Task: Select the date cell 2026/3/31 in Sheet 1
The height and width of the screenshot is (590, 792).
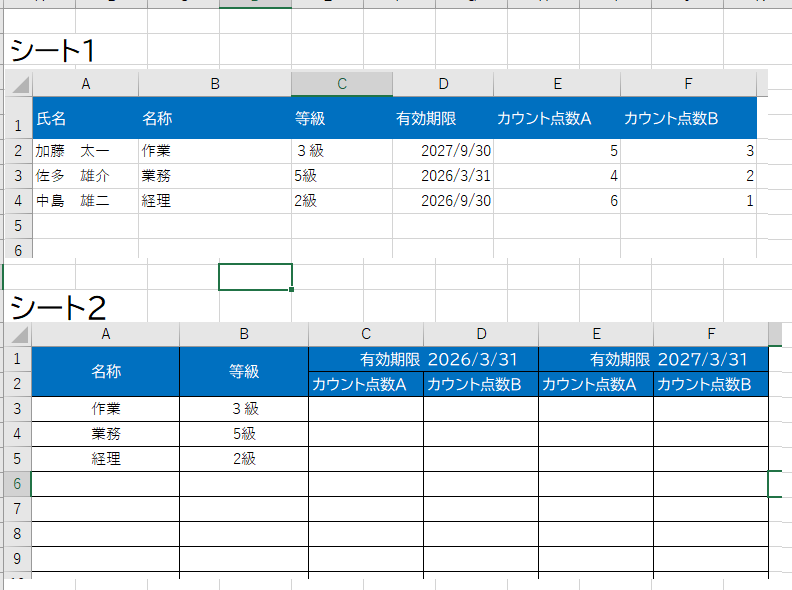Action: (443, 176)
